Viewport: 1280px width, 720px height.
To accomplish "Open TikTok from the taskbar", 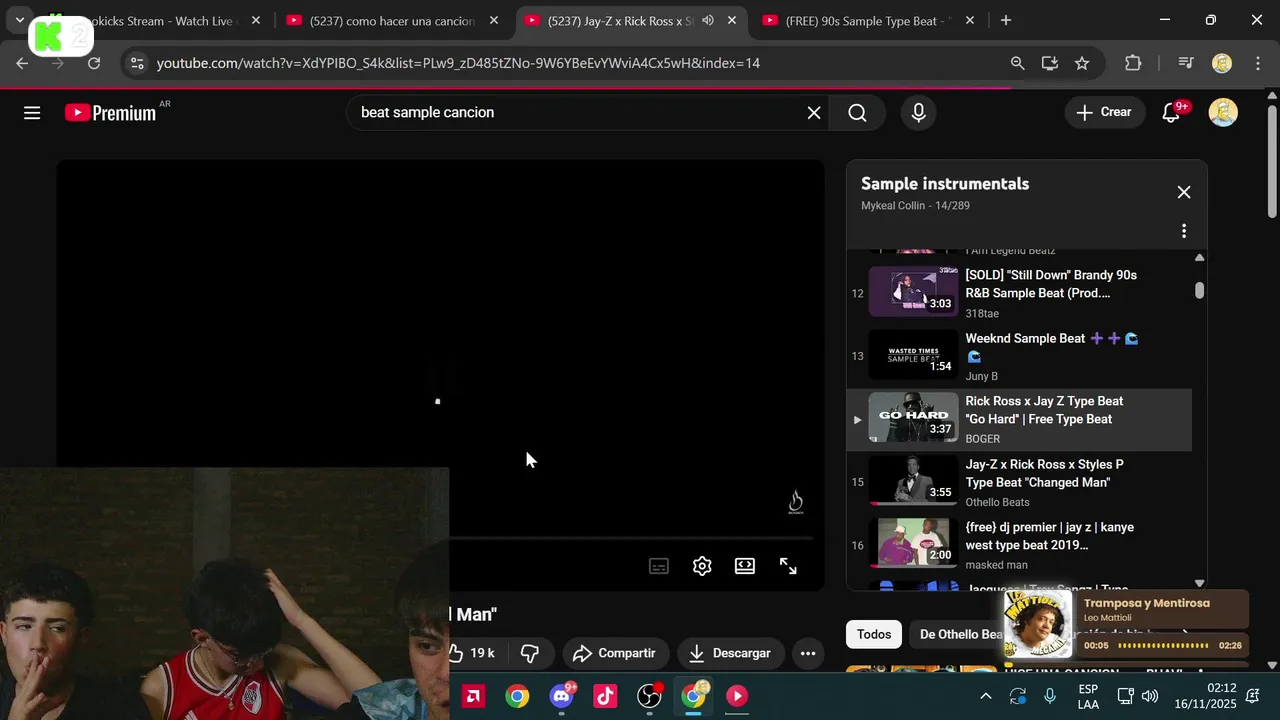I will [605, 696].
